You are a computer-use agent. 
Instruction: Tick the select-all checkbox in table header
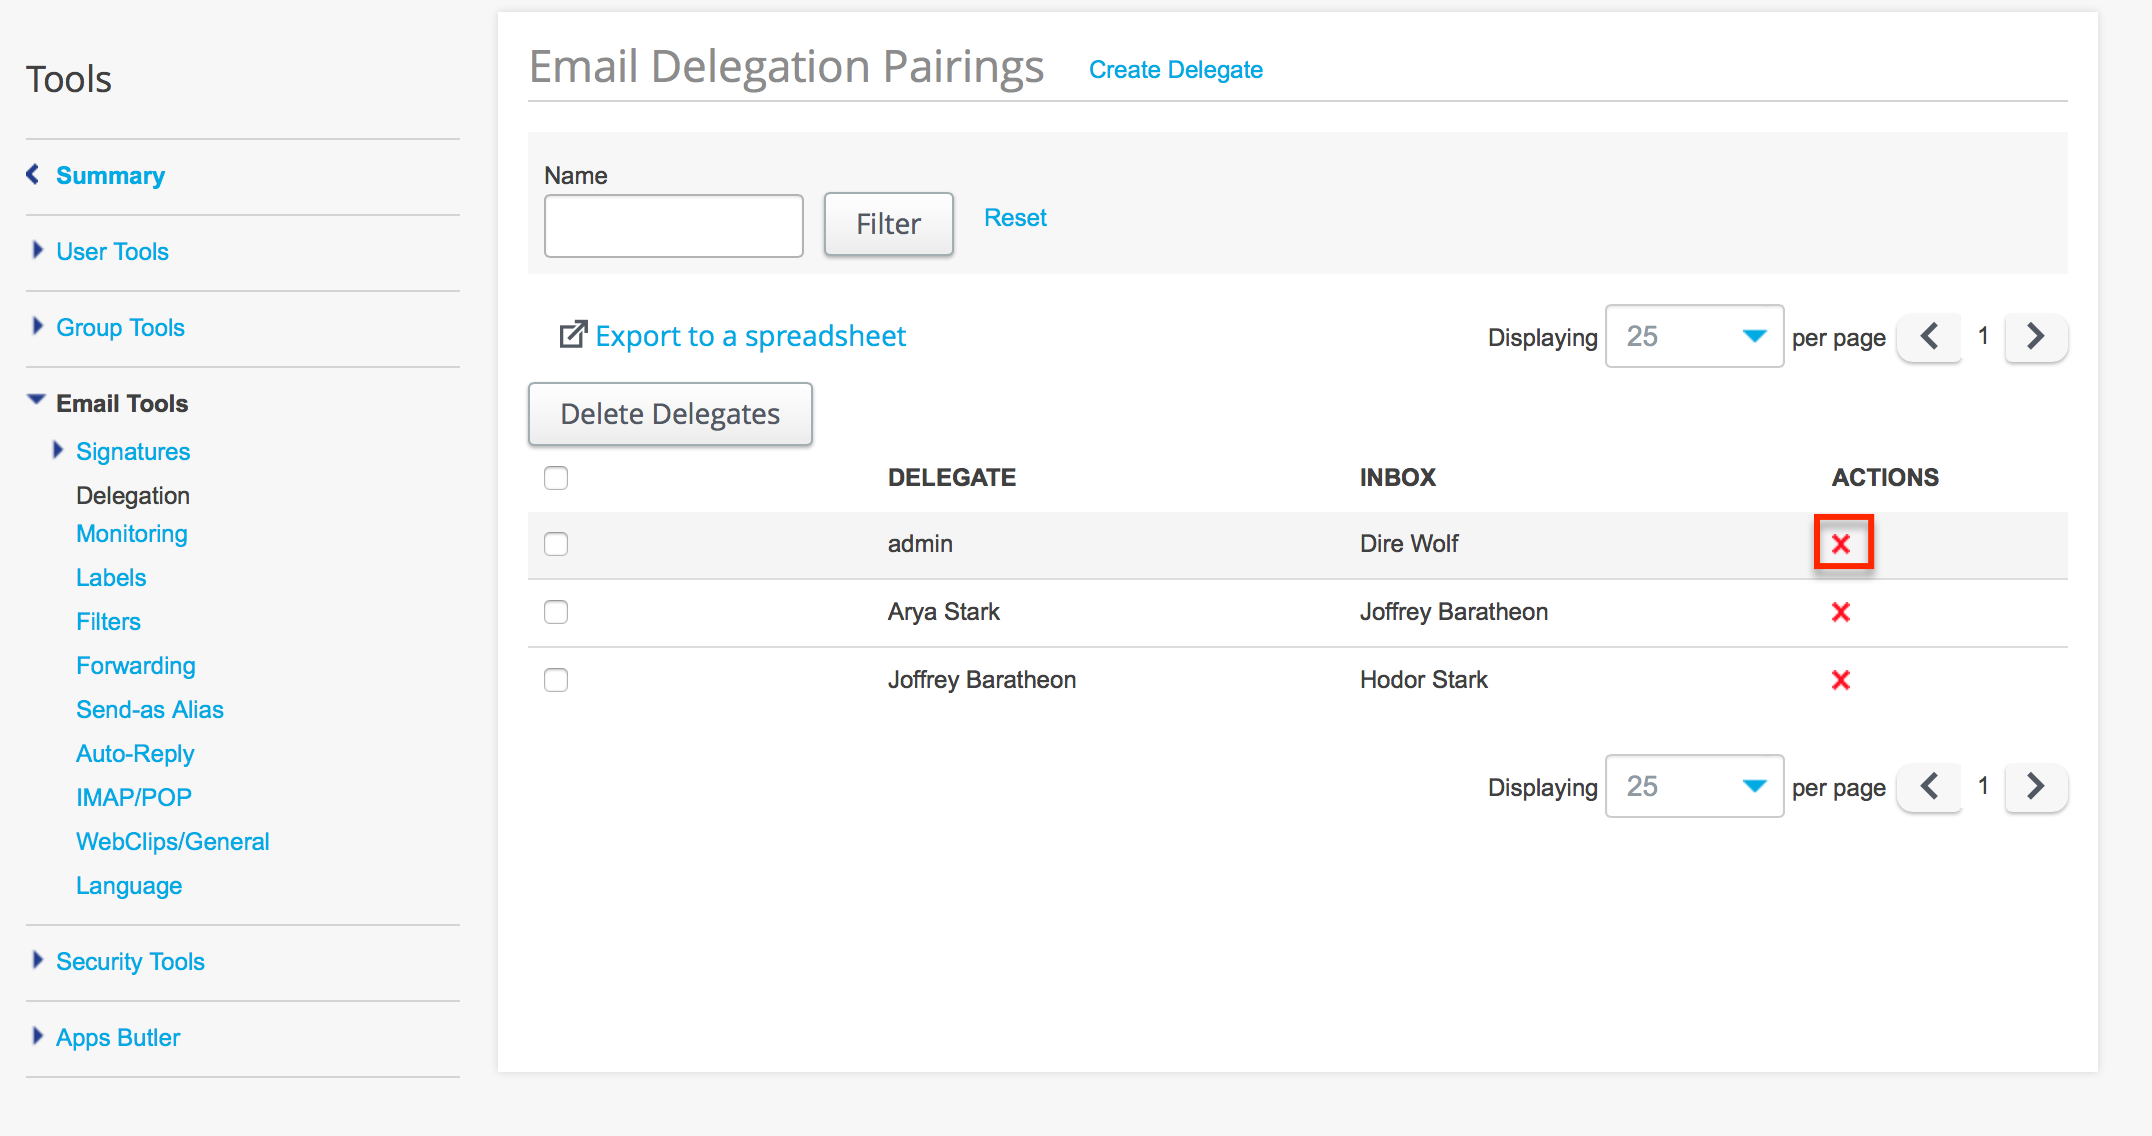coord(556,478)
